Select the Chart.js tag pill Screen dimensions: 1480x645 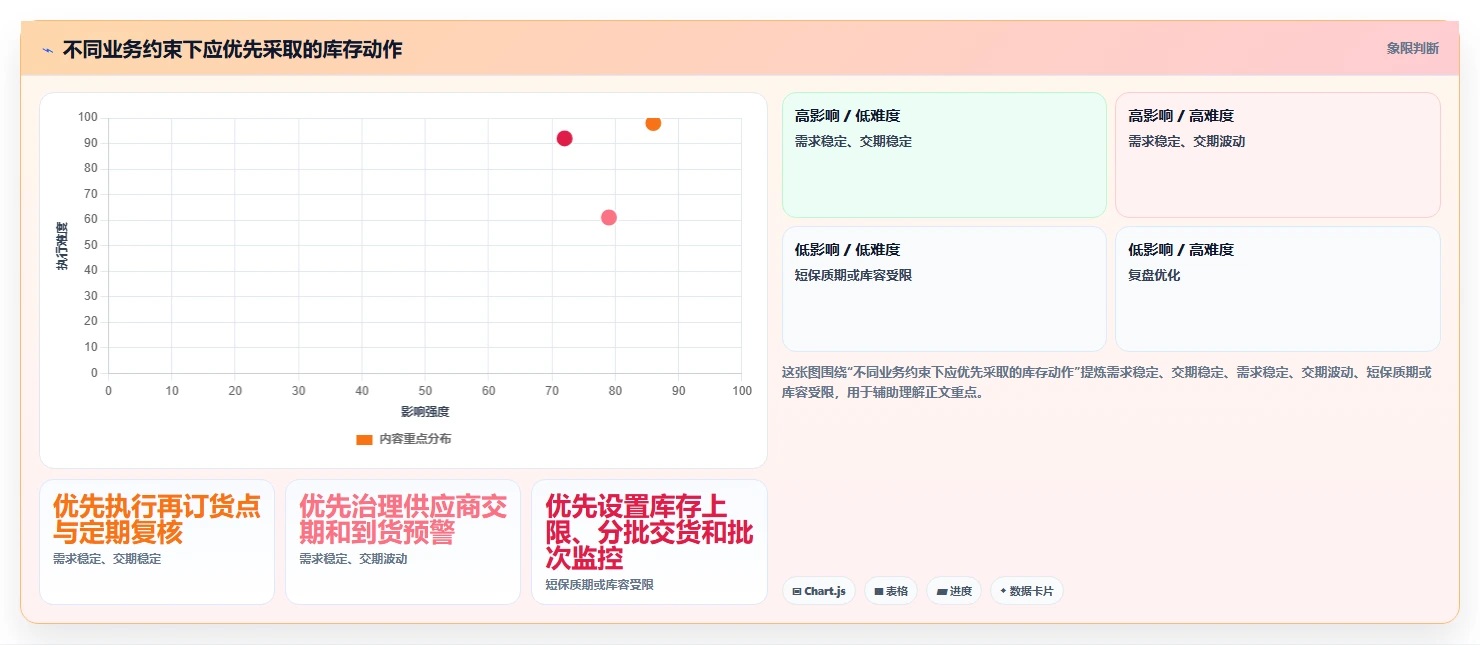[x=818, y=591]
